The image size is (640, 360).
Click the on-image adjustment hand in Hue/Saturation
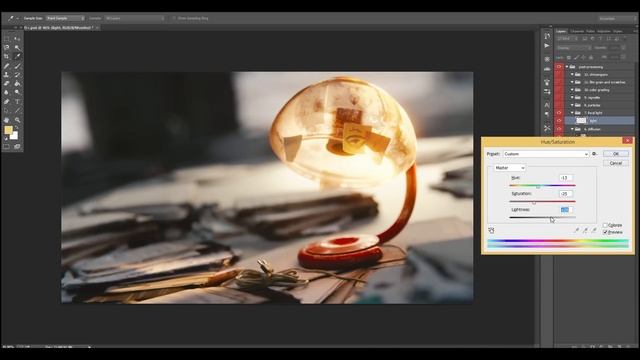tap(491, 230)
